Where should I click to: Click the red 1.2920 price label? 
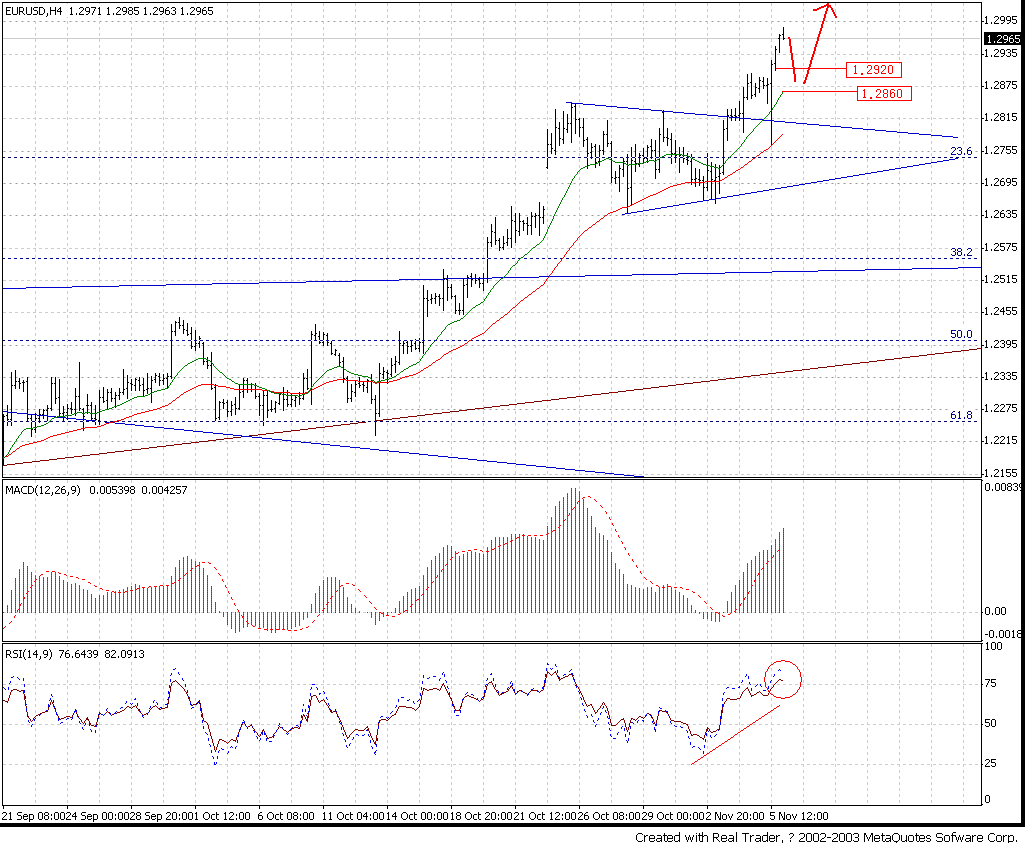pyautogui.click(x=873, y=69)
